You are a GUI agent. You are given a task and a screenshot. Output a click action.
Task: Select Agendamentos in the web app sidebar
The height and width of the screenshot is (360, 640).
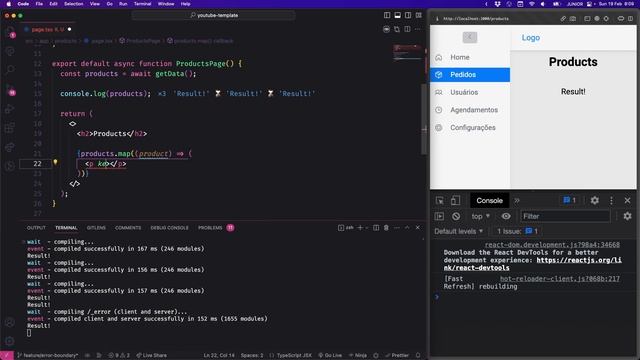point(470,110)
